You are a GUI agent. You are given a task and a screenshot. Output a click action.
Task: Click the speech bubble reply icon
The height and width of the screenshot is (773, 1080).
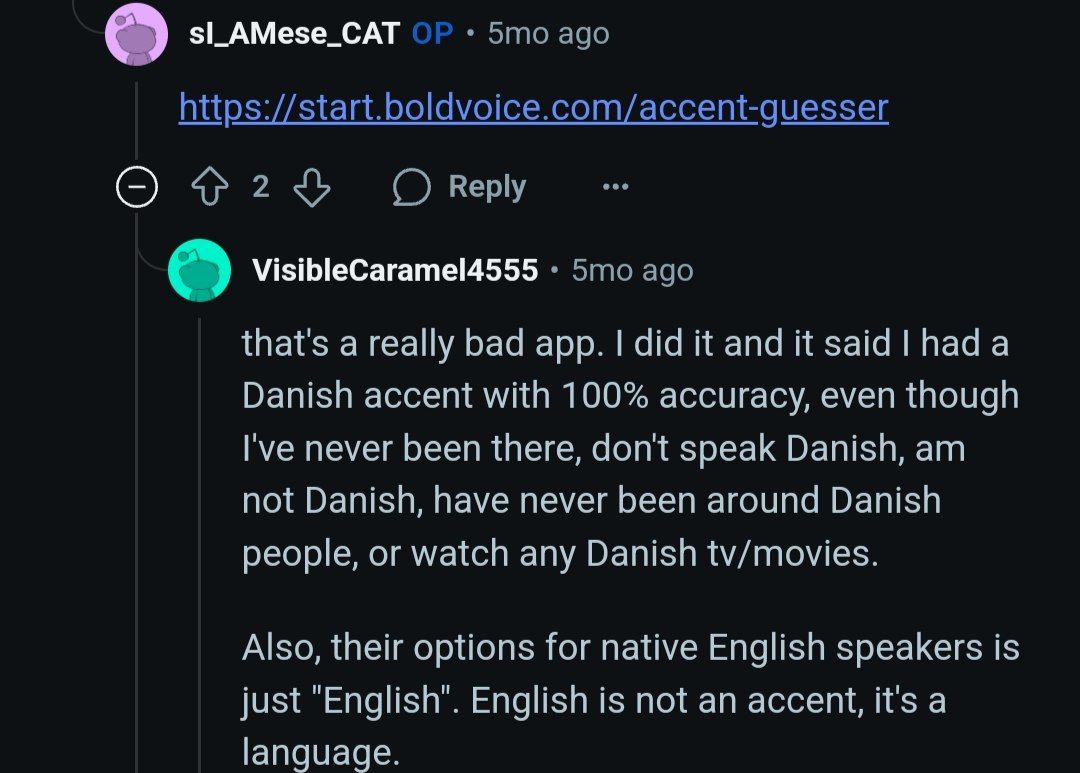[x=411, y=187]
